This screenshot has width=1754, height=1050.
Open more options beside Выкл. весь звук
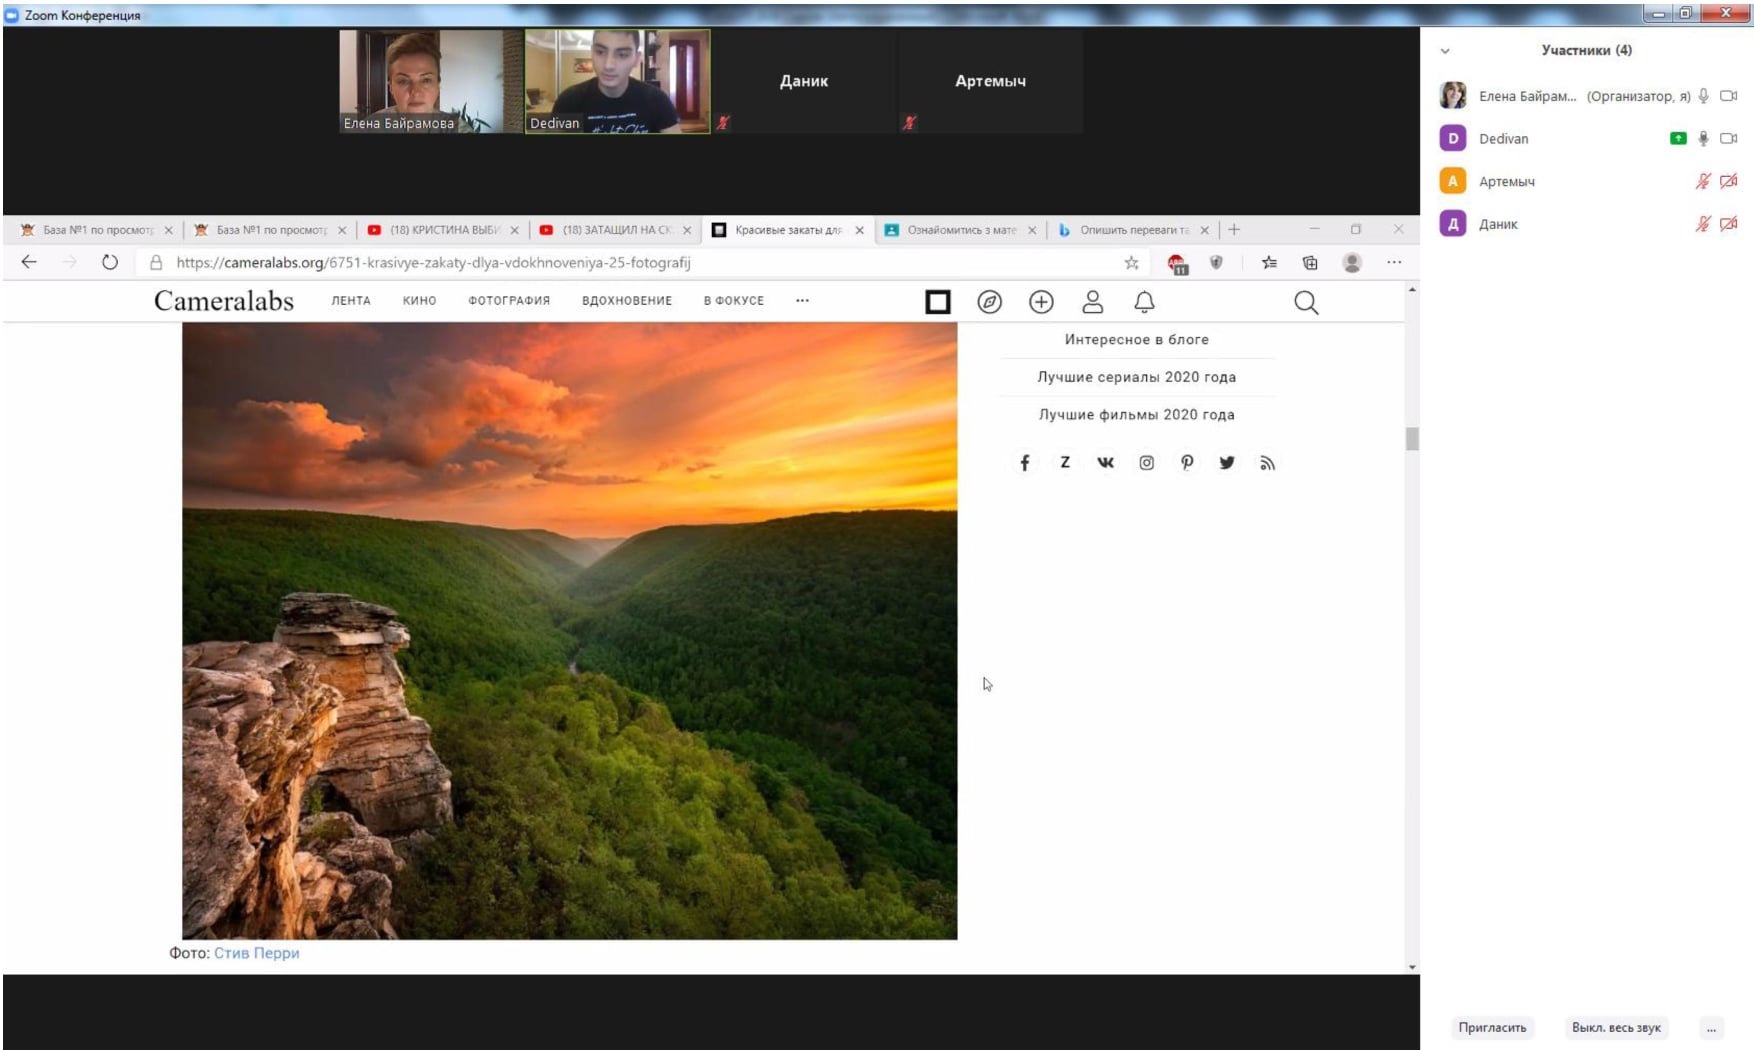click(x=1711, y=1028)
